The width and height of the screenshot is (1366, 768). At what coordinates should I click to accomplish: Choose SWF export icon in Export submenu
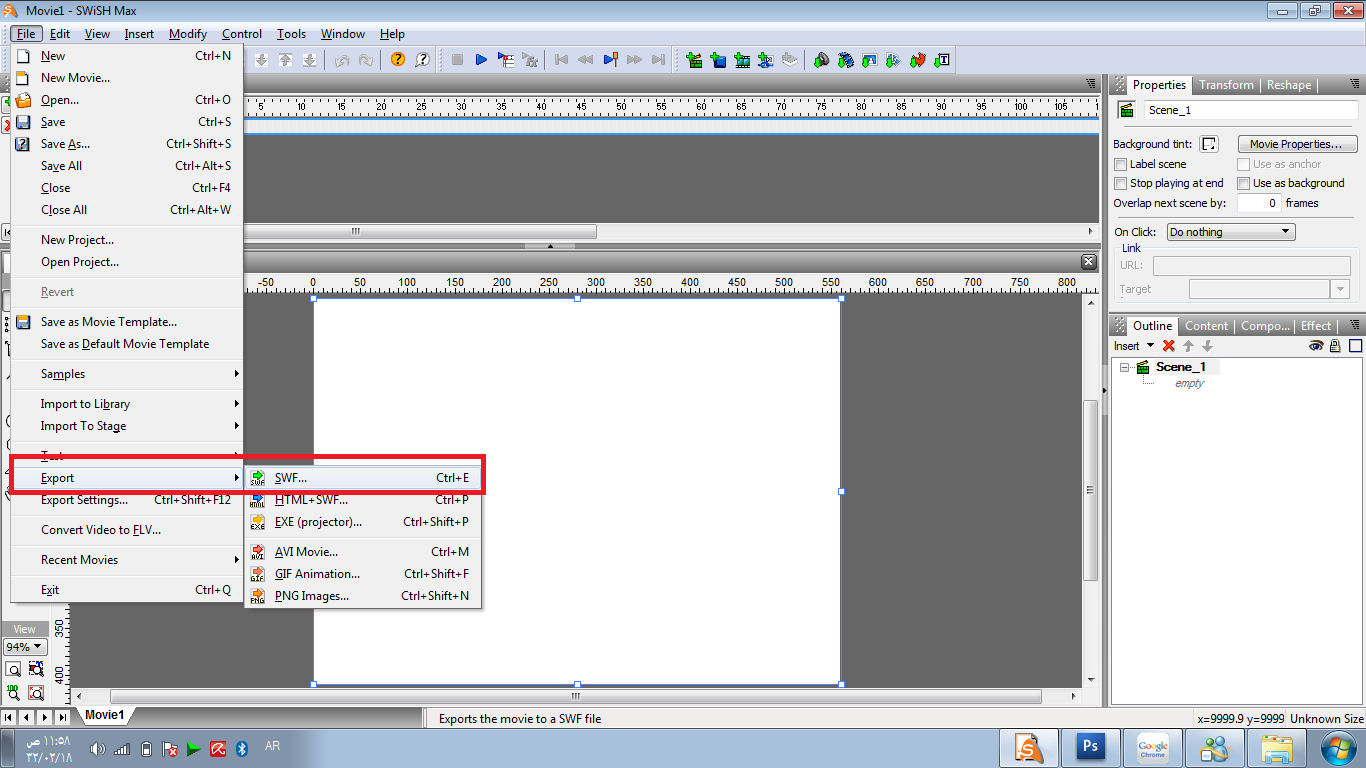pos(258,478)
